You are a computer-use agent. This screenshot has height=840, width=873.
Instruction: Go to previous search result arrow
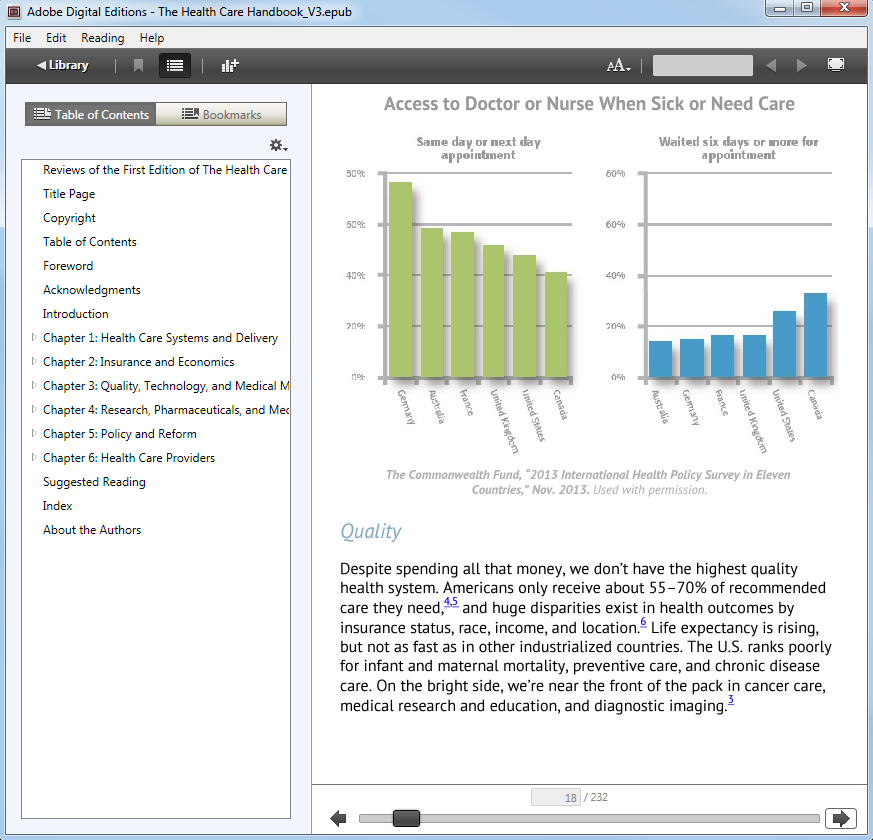point(770,66)
